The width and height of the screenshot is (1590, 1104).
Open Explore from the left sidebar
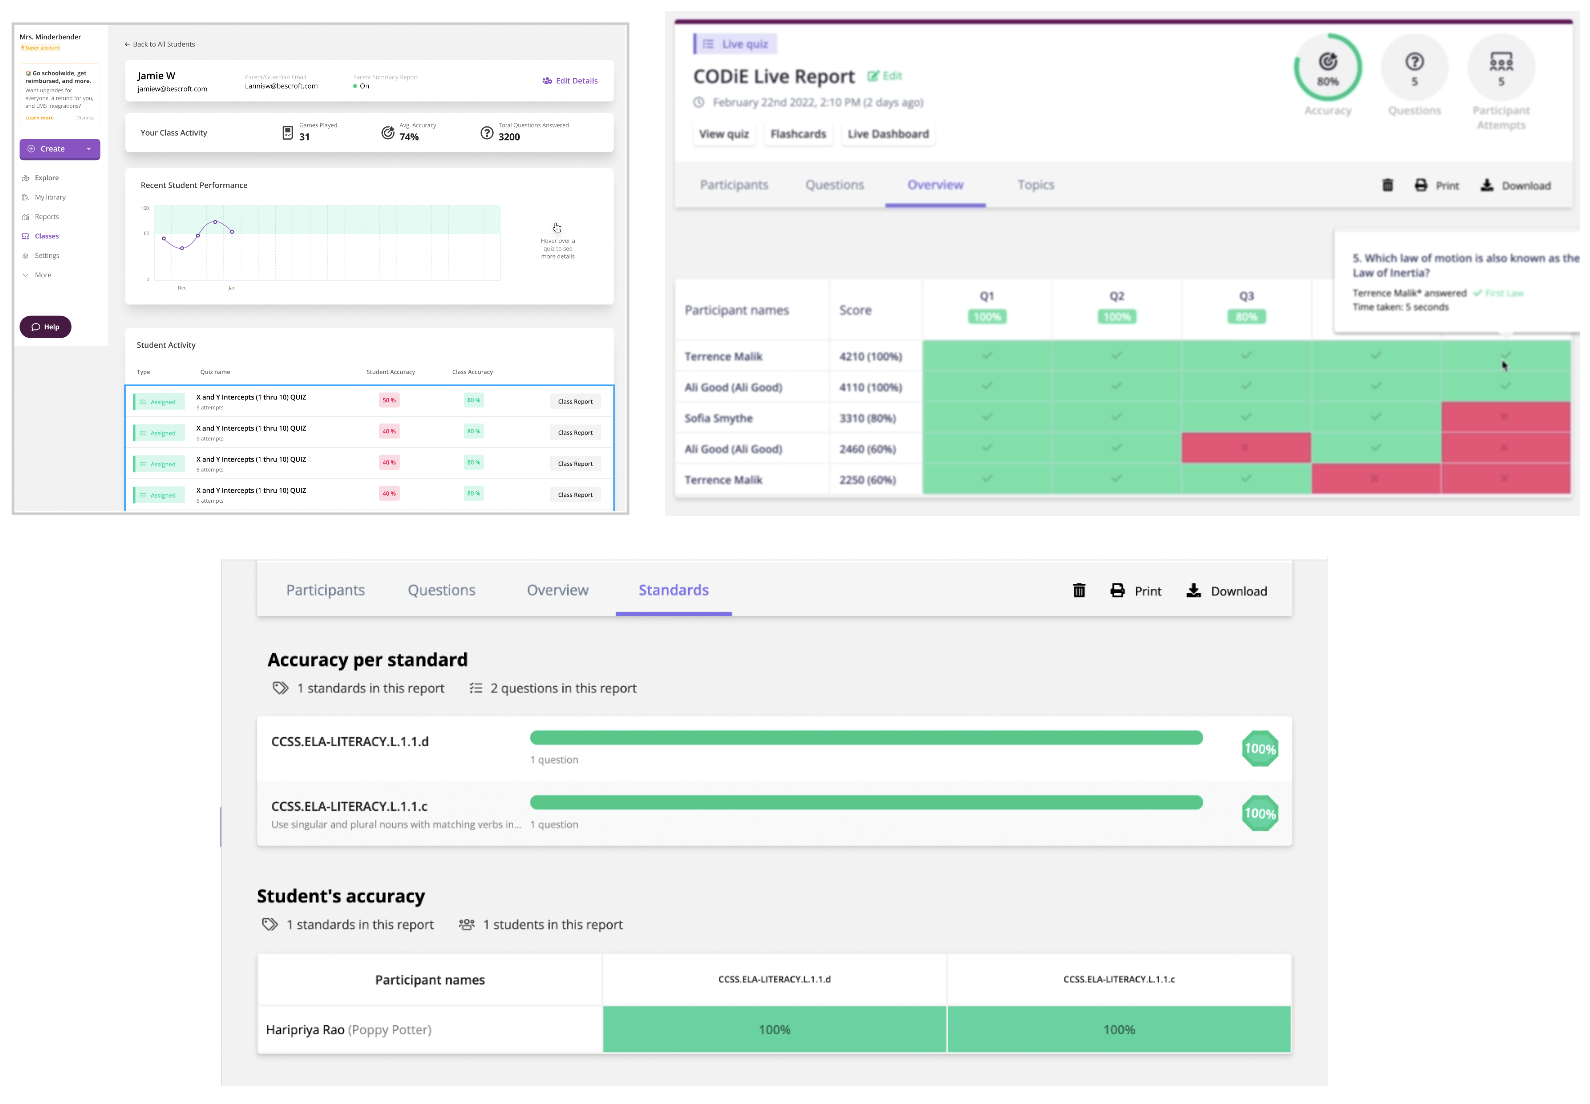point(46,178)
